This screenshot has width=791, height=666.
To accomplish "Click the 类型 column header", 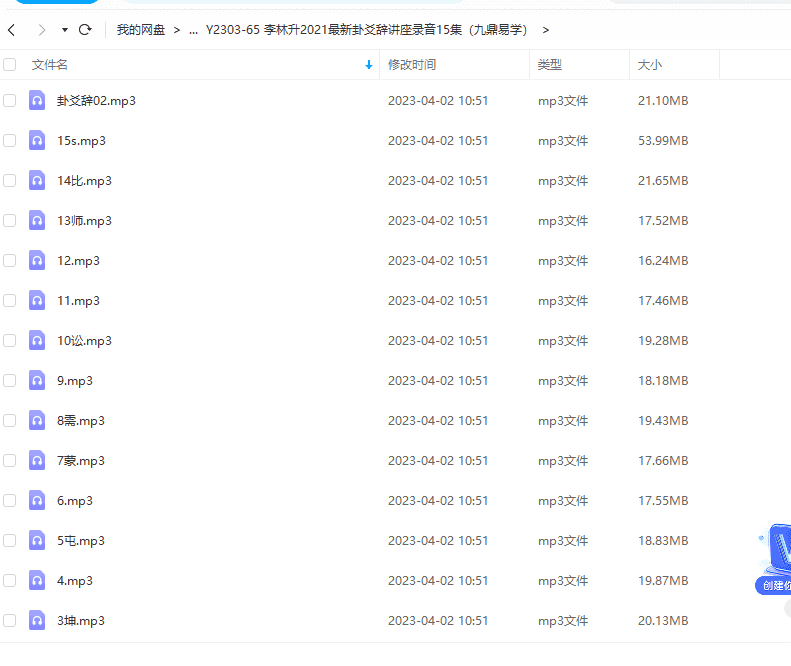I will tap(549, 65).
